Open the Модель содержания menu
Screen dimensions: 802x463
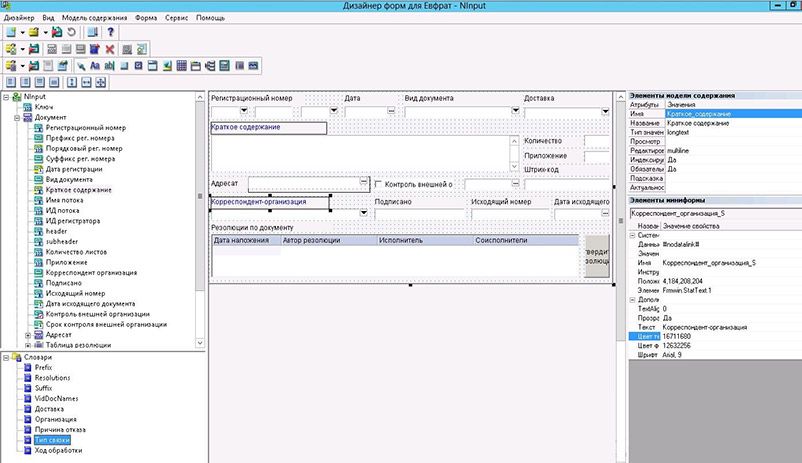pyautogui.click(x=95, y=17)
